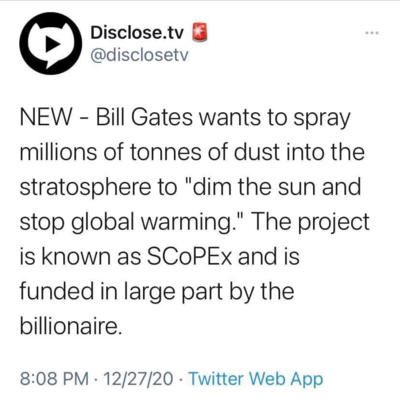Click the 12/27/20 date
This screenshot has width=400, height=399.
(x=138, y=379)
